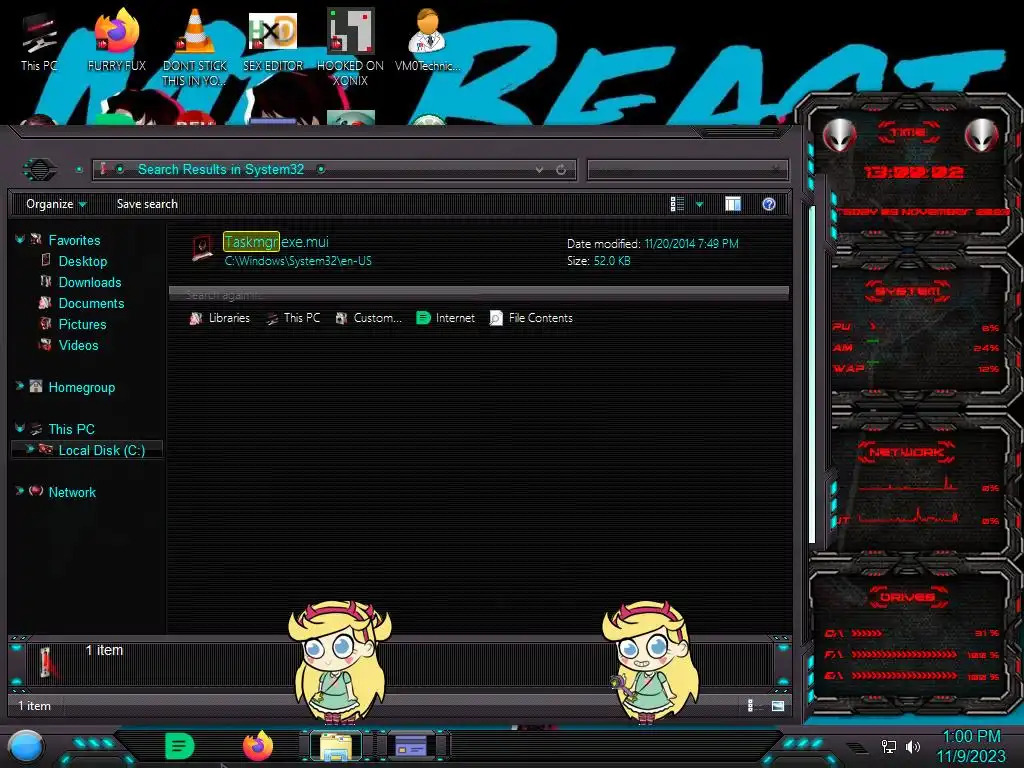Select Network in navigation pane
The width and height of the screenshot is (1024, 768).
[72, 492]
